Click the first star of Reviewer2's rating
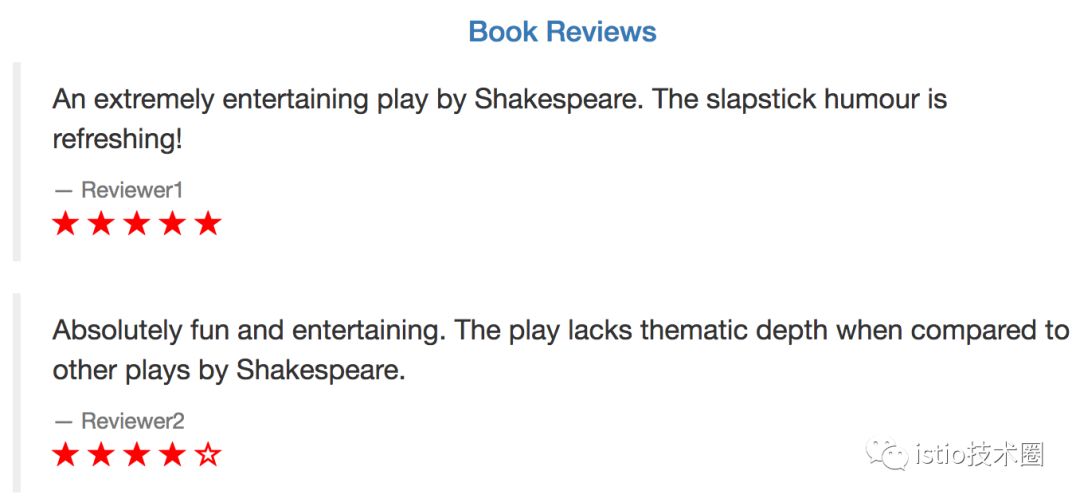This screenshot has height=502, width=1080. [x=65, y=456]
